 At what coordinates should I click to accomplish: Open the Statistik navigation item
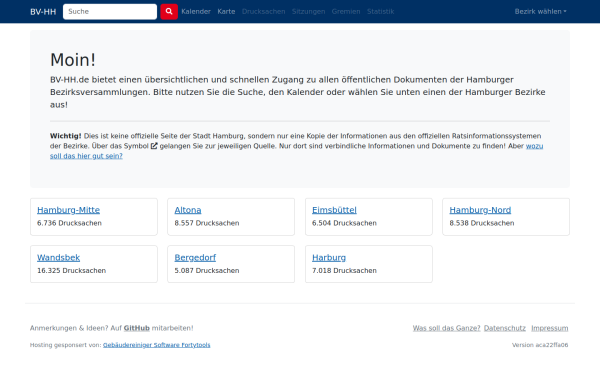tap(380, 11)
